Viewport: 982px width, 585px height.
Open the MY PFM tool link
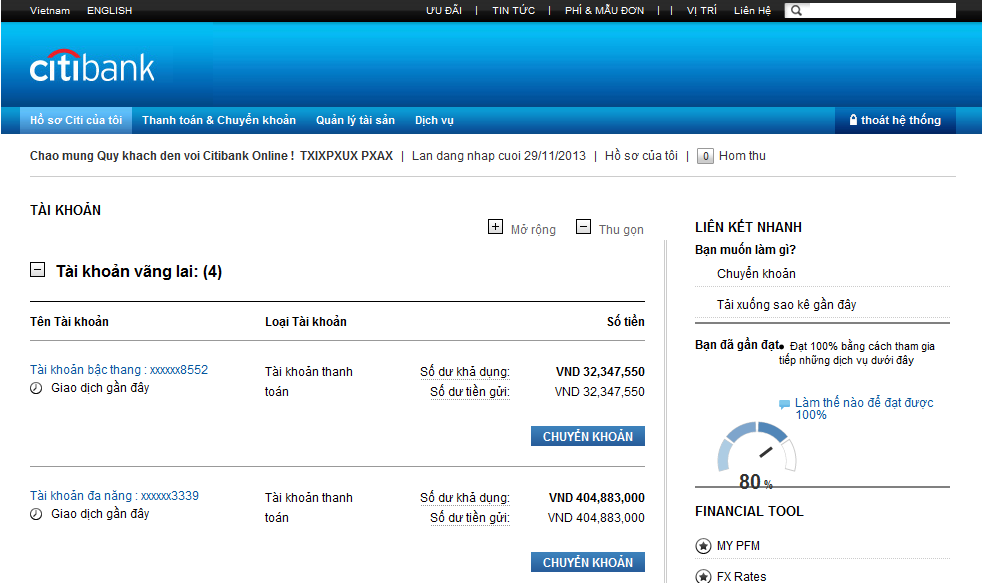pos(738,546)
